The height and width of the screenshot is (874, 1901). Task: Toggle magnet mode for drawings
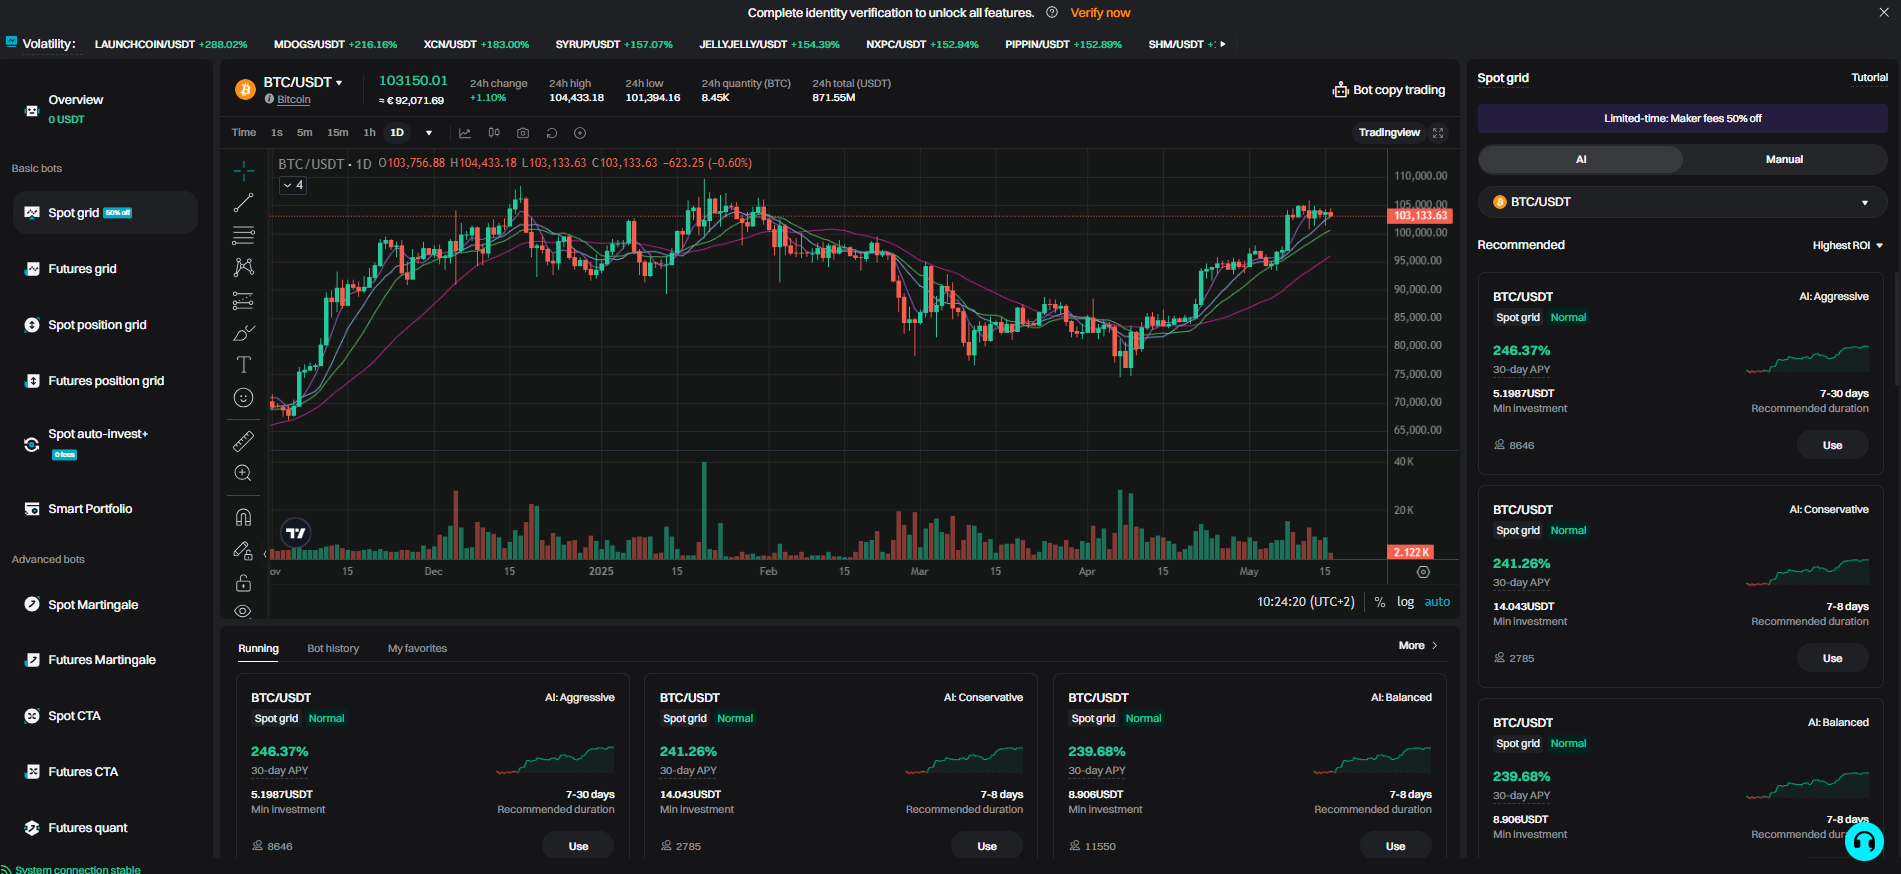243,517
